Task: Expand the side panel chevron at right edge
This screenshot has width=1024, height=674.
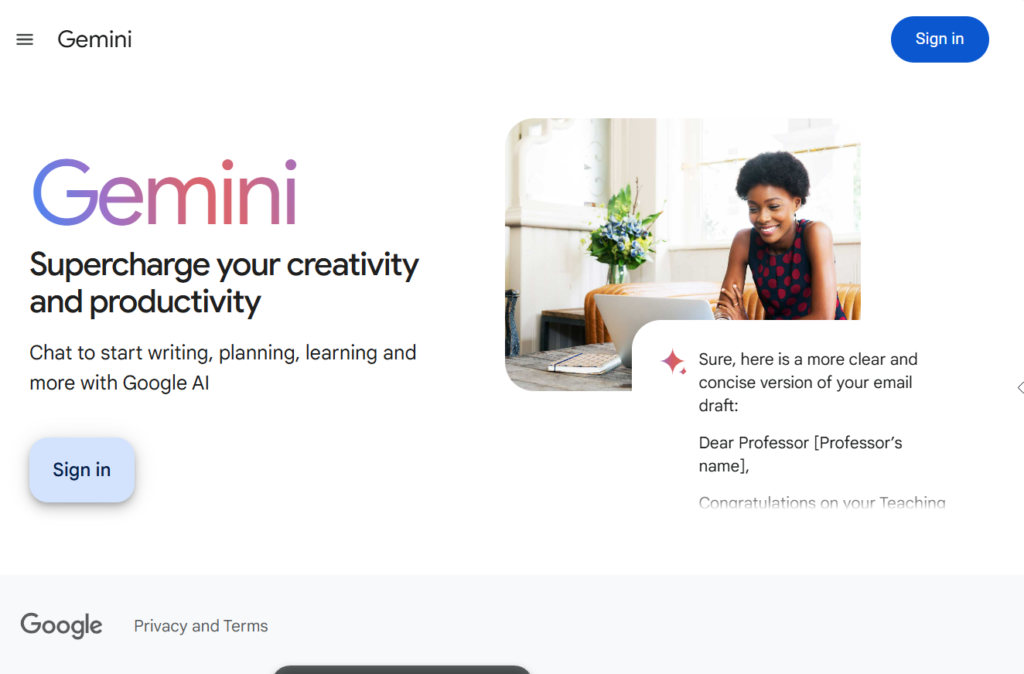Action: 1019,388
